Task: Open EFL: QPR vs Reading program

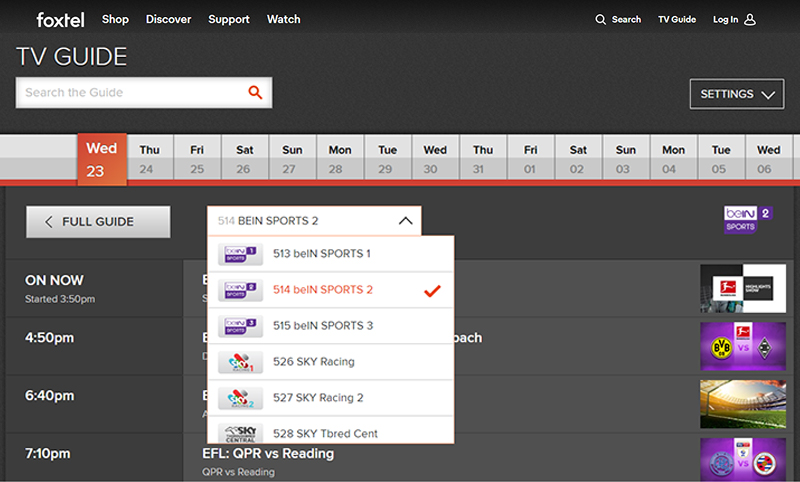Action: pyautogui.click(x=268, y=453)
